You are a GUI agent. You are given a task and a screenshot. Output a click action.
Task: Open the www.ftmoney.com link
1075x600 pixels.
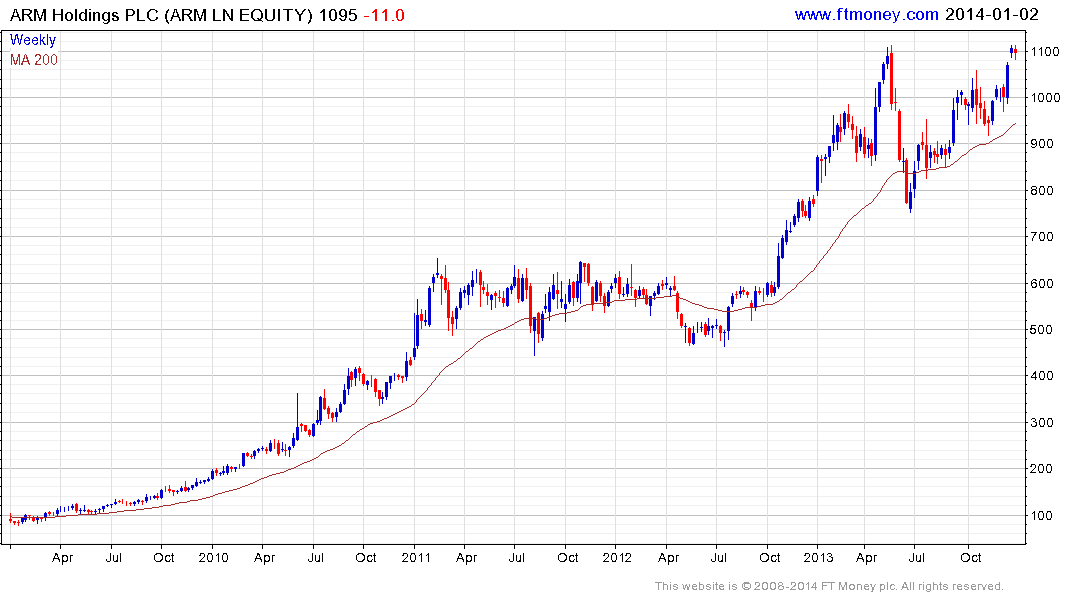pyautogui.click(x=866, y=14)
